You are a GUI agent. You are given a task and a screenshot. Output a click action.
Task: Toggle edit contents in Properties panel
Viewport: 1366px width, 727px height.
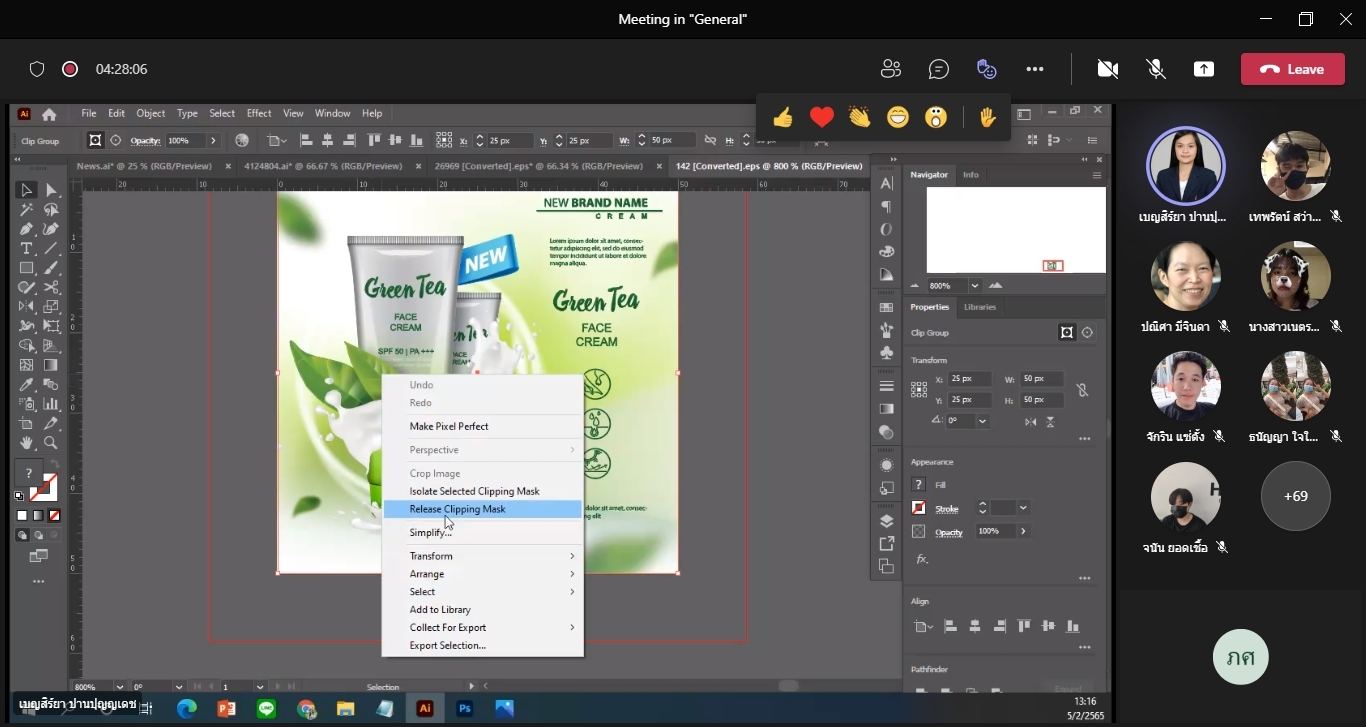coord(1087,333)
